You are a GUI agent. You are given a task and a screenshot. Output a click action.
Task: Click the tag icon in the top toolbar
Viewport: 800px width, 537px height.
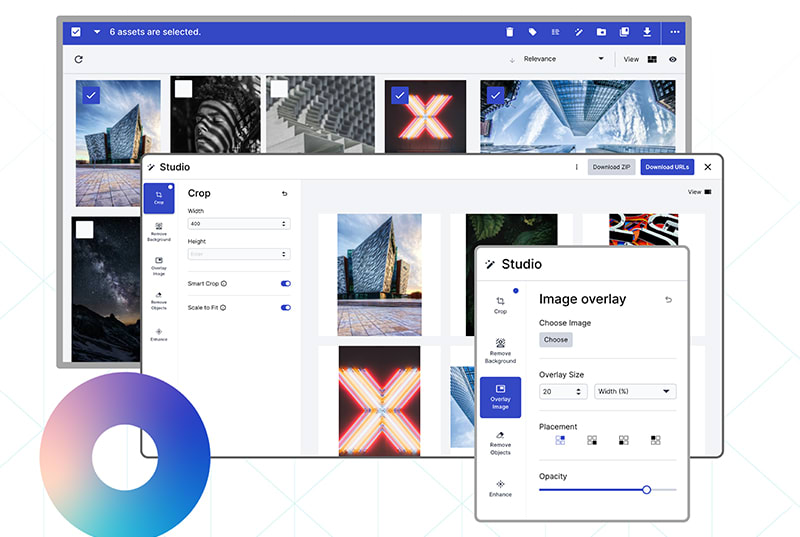tap(533, 32)
